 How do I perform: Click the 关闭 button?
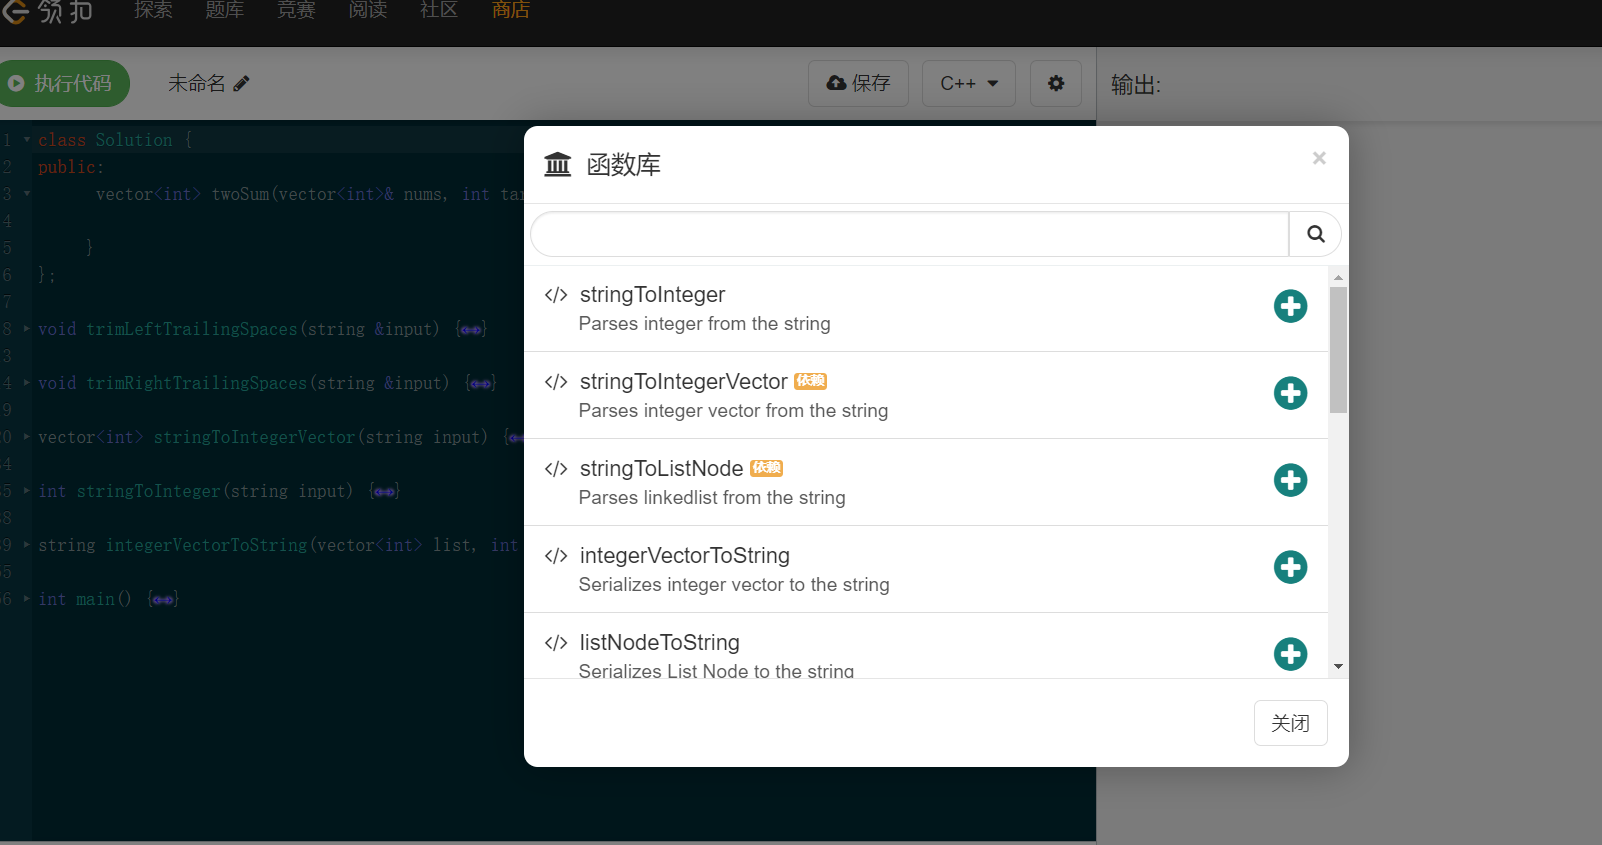1290,723
